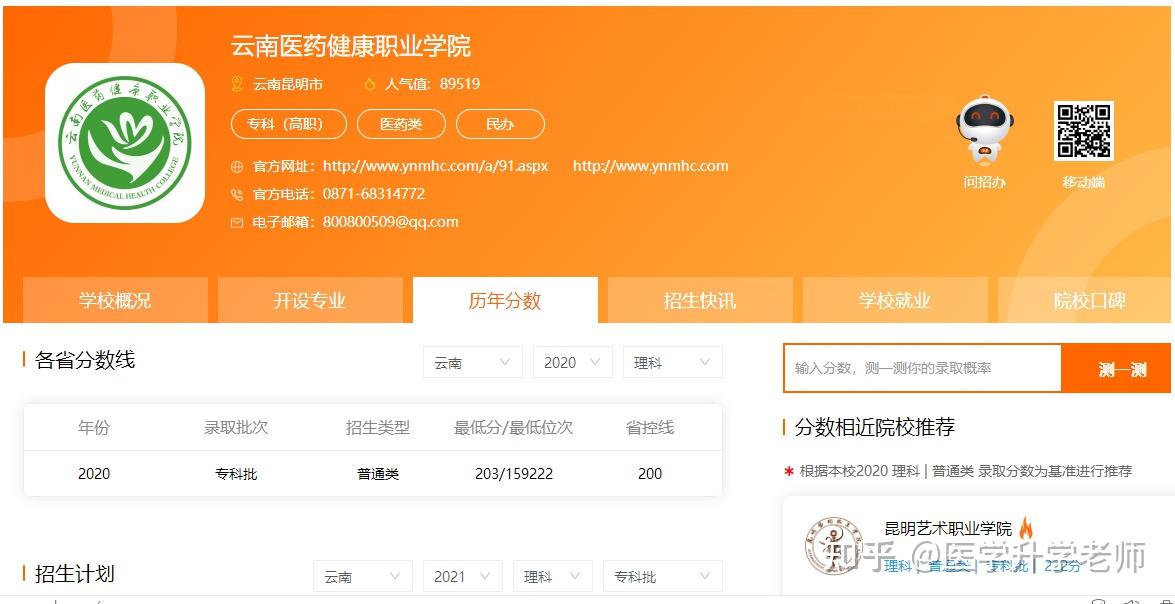The image size is (1175, 604).
Task: Click the flame icon beside 人气值
Action: [x=369, y=84]
